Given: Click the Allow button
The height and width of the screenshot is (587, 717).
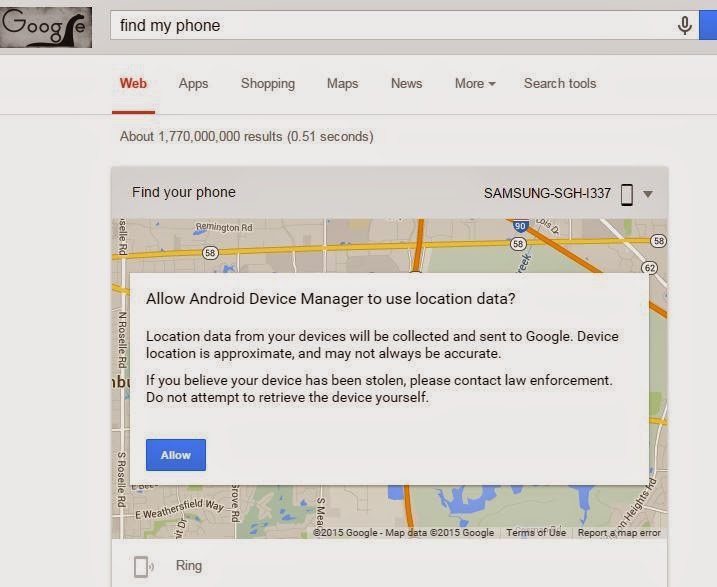Looking at the screenshot, I should tap(176, 455).
